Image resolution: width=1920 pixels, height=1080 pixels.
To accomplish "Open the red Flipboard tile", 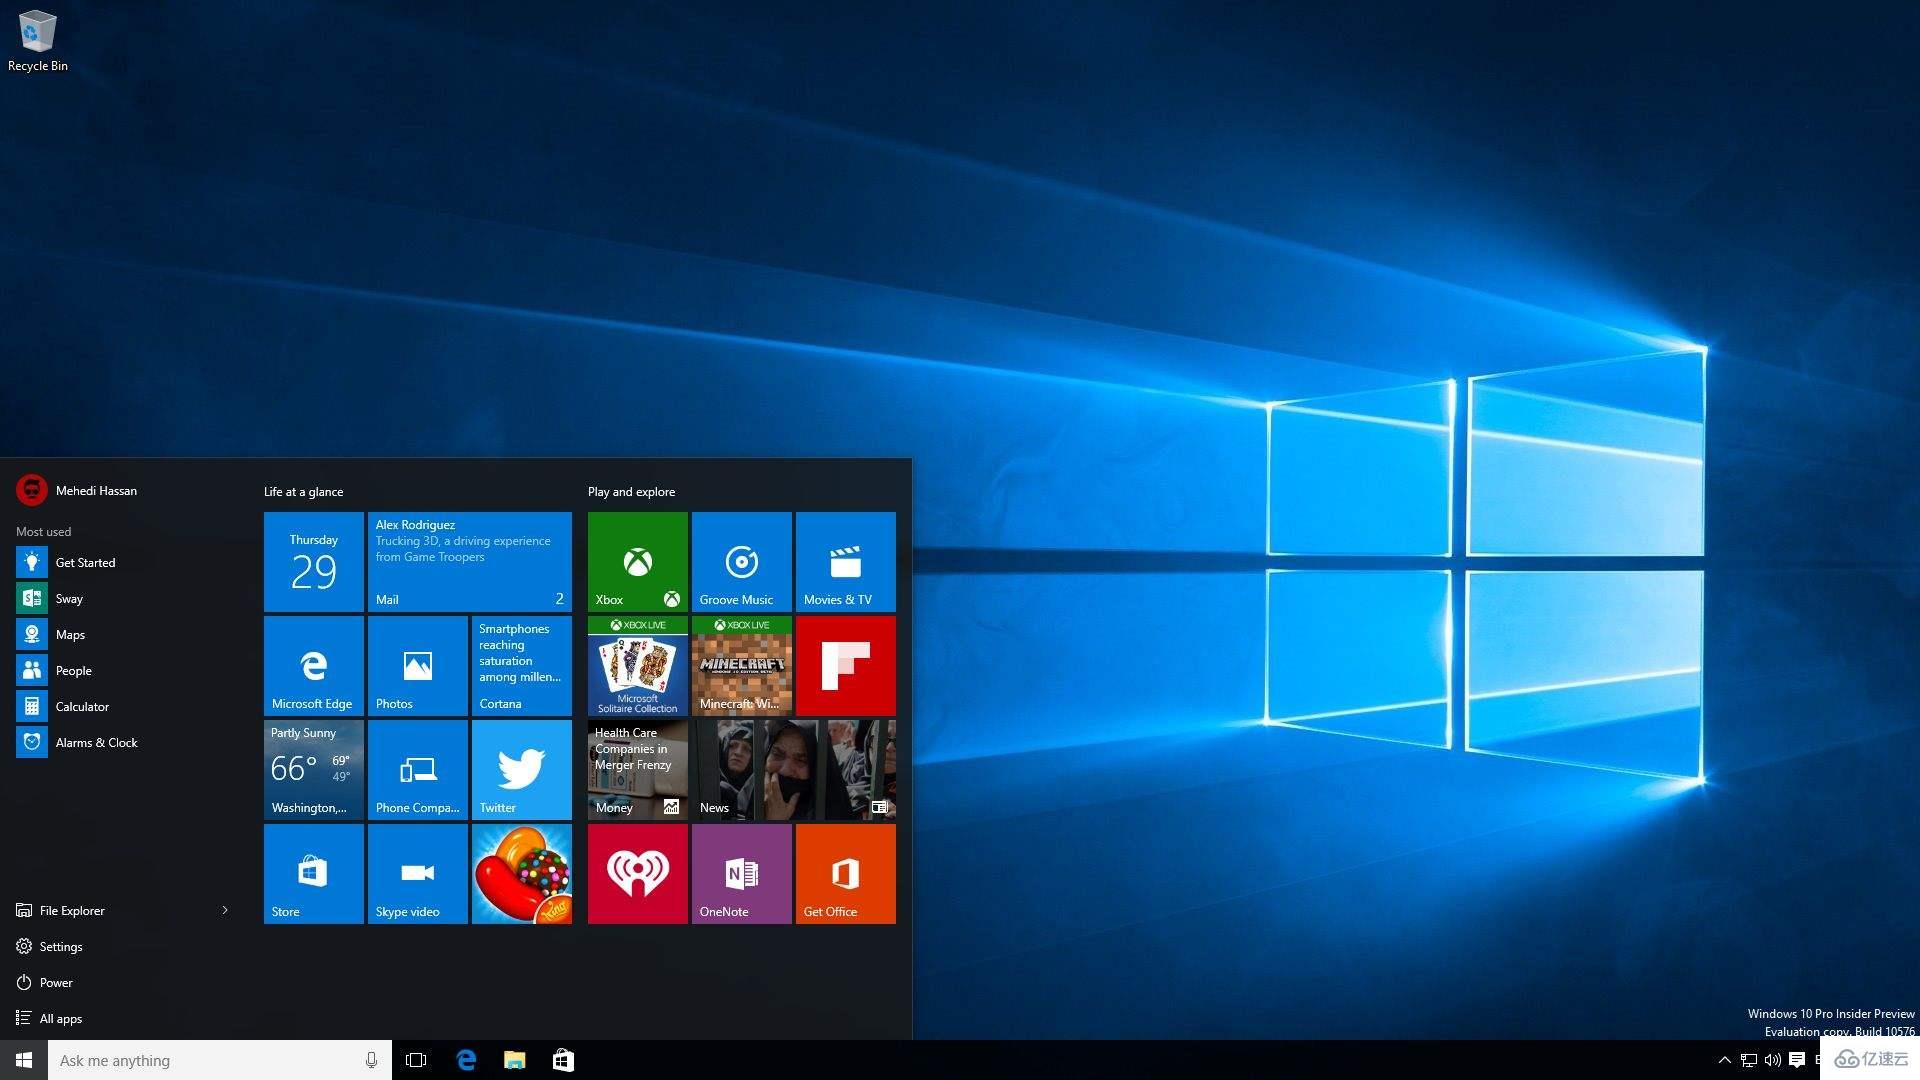I will click(846, 666).
